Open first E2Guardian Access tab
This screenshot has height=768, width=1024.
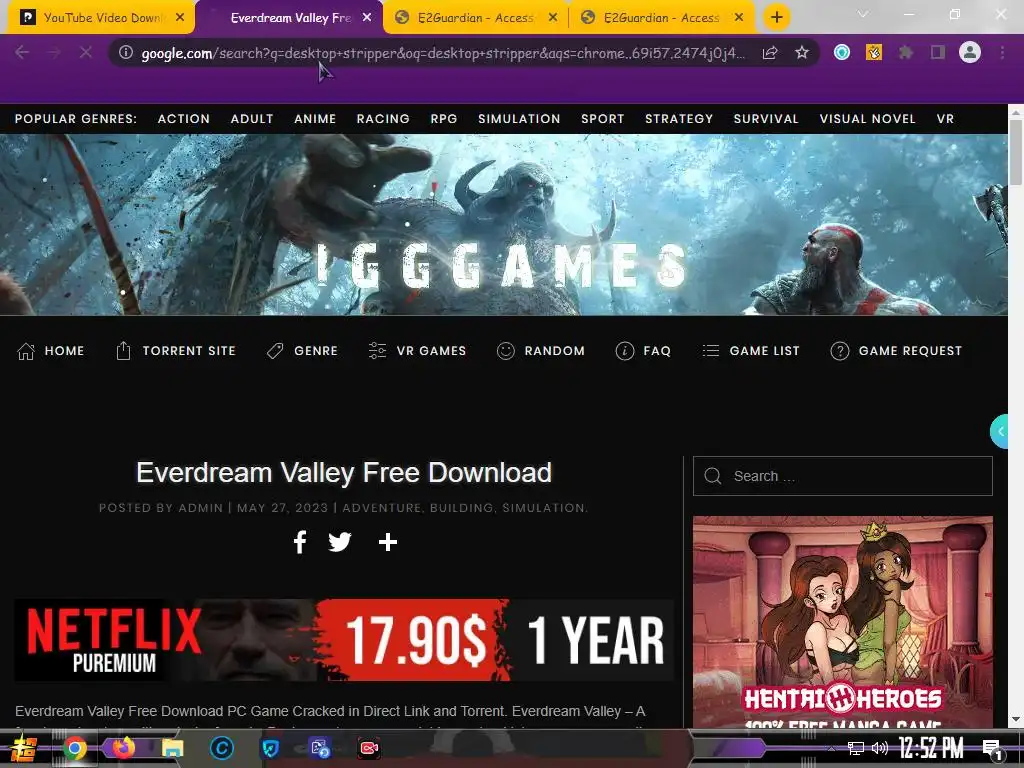475,18
